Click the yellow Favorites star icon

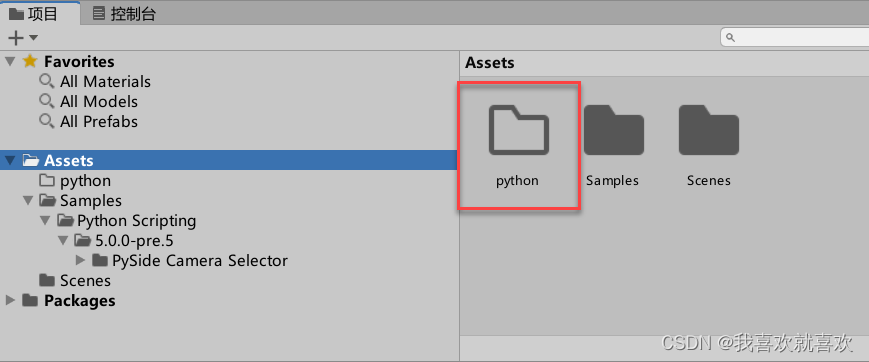[x=30, y=61]
